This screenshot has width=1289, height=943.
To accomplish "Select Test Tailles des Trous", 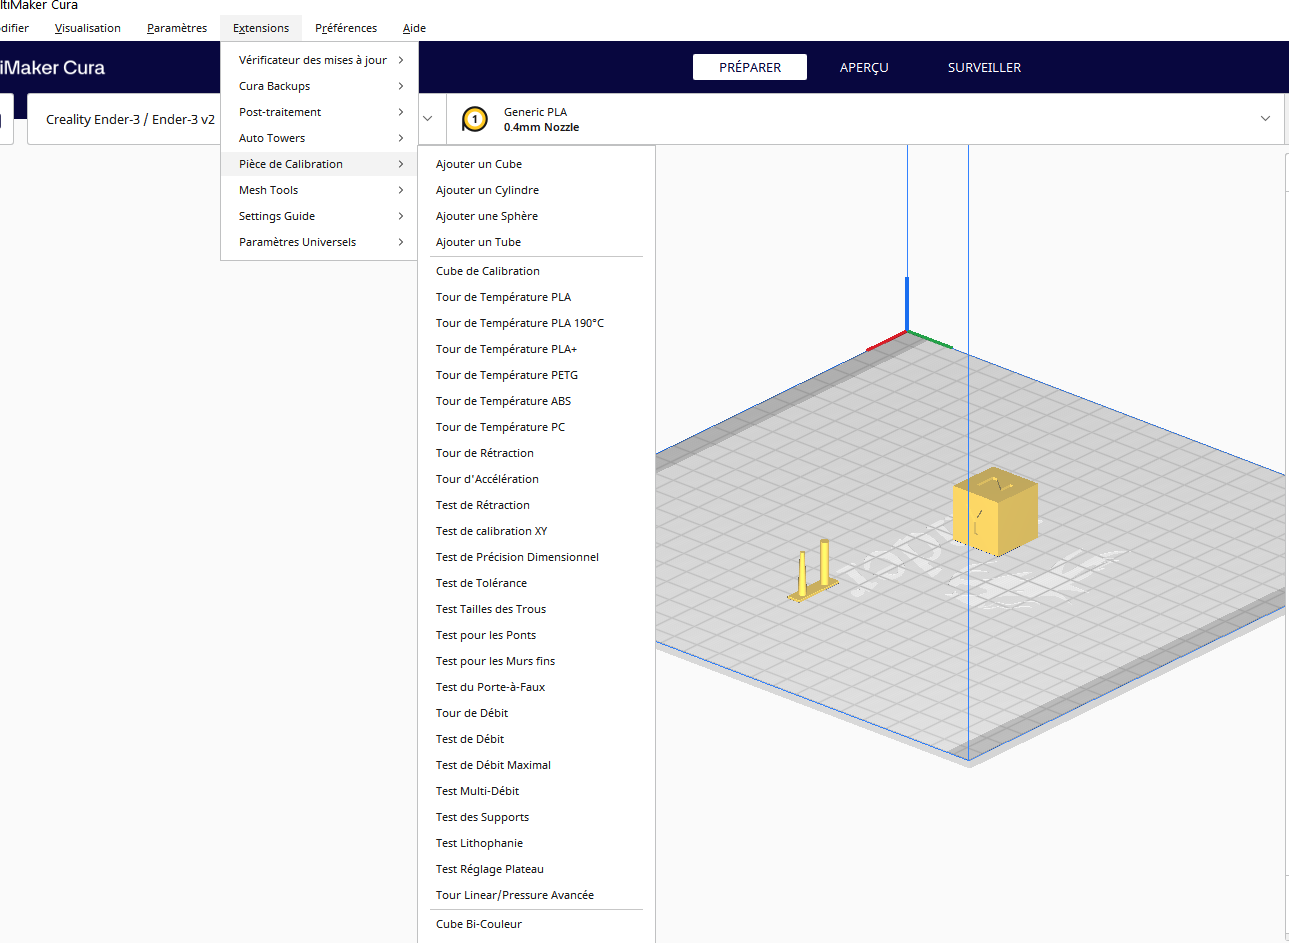I will coord(536,609).
